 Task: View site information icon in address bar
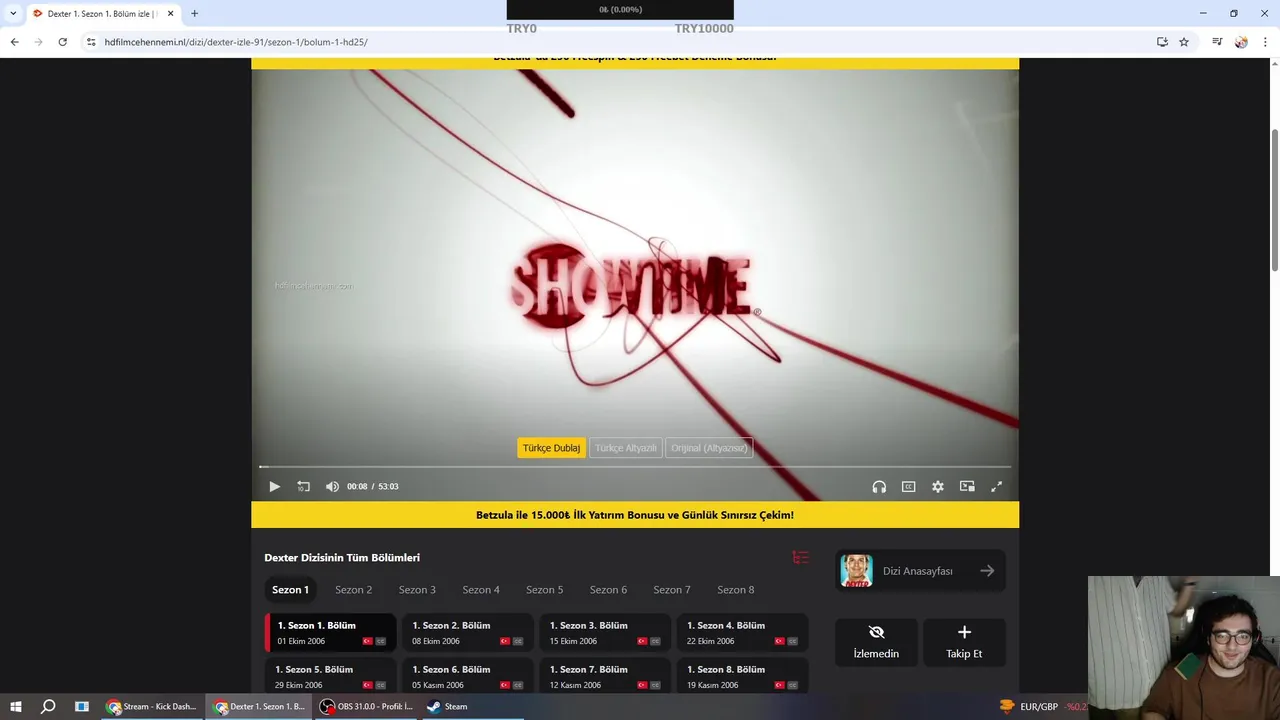(91, 42)
